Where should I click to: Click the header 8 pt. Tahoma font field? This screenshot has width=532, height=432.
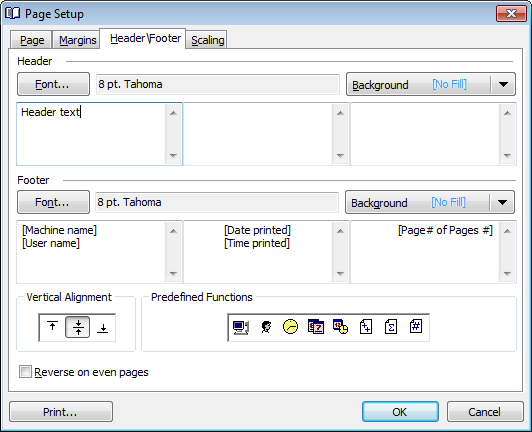click(217, 84)
